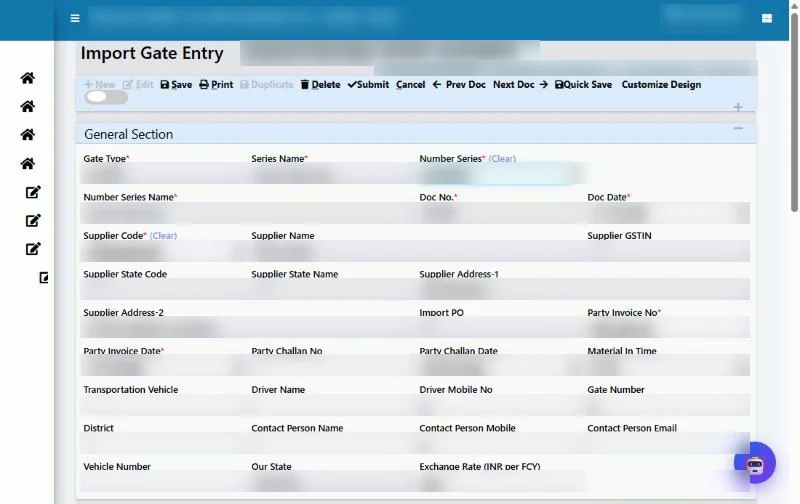The image size is (800, 504).
Task: Click the Supplier Address-1 field
Action: pos(583,290)
